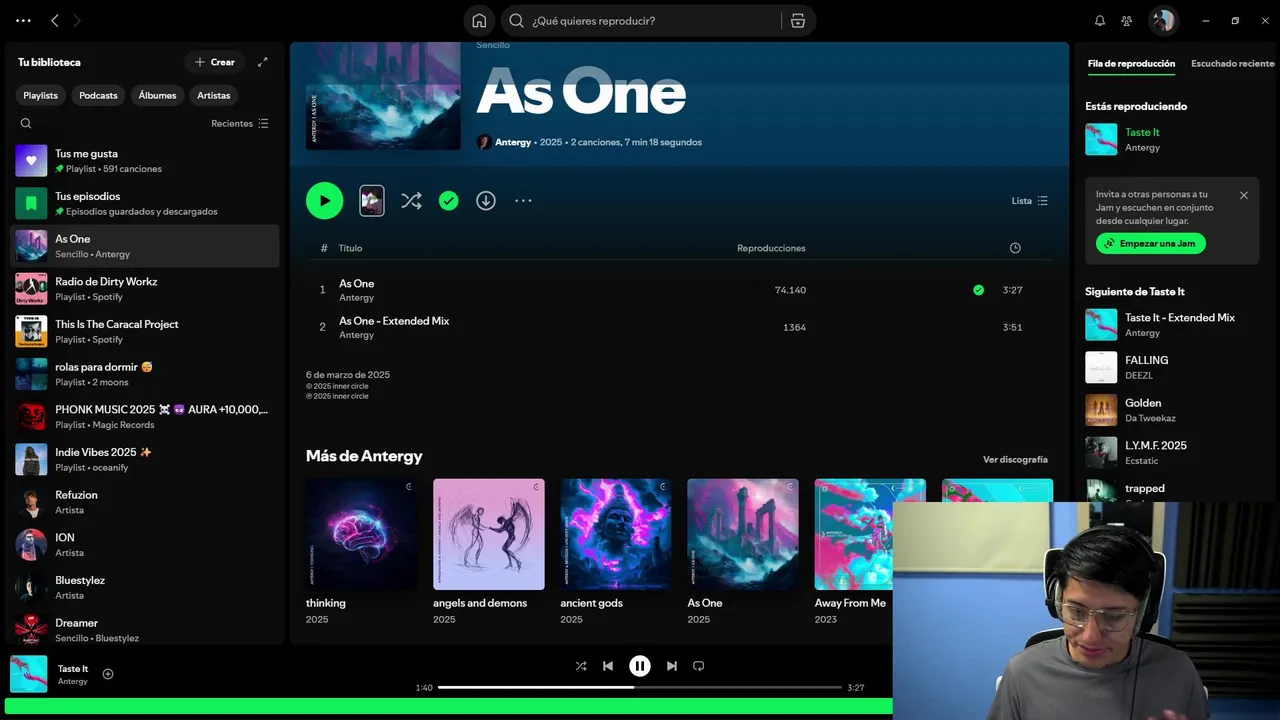The width and height of the screenshot is (1280, 720).
Task: Open PHONK MUSIC 2025 playlist
Action: click(145, 417)
